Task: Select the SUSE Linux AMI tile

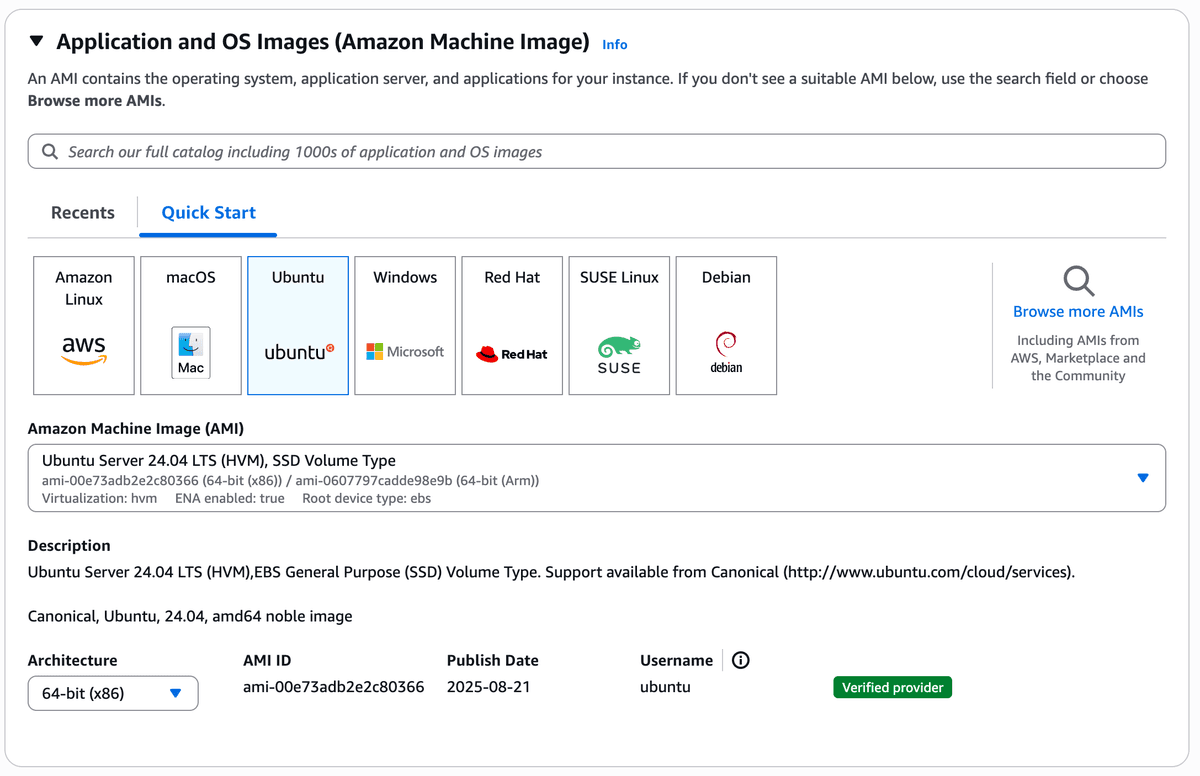Action: pos(619,325)
